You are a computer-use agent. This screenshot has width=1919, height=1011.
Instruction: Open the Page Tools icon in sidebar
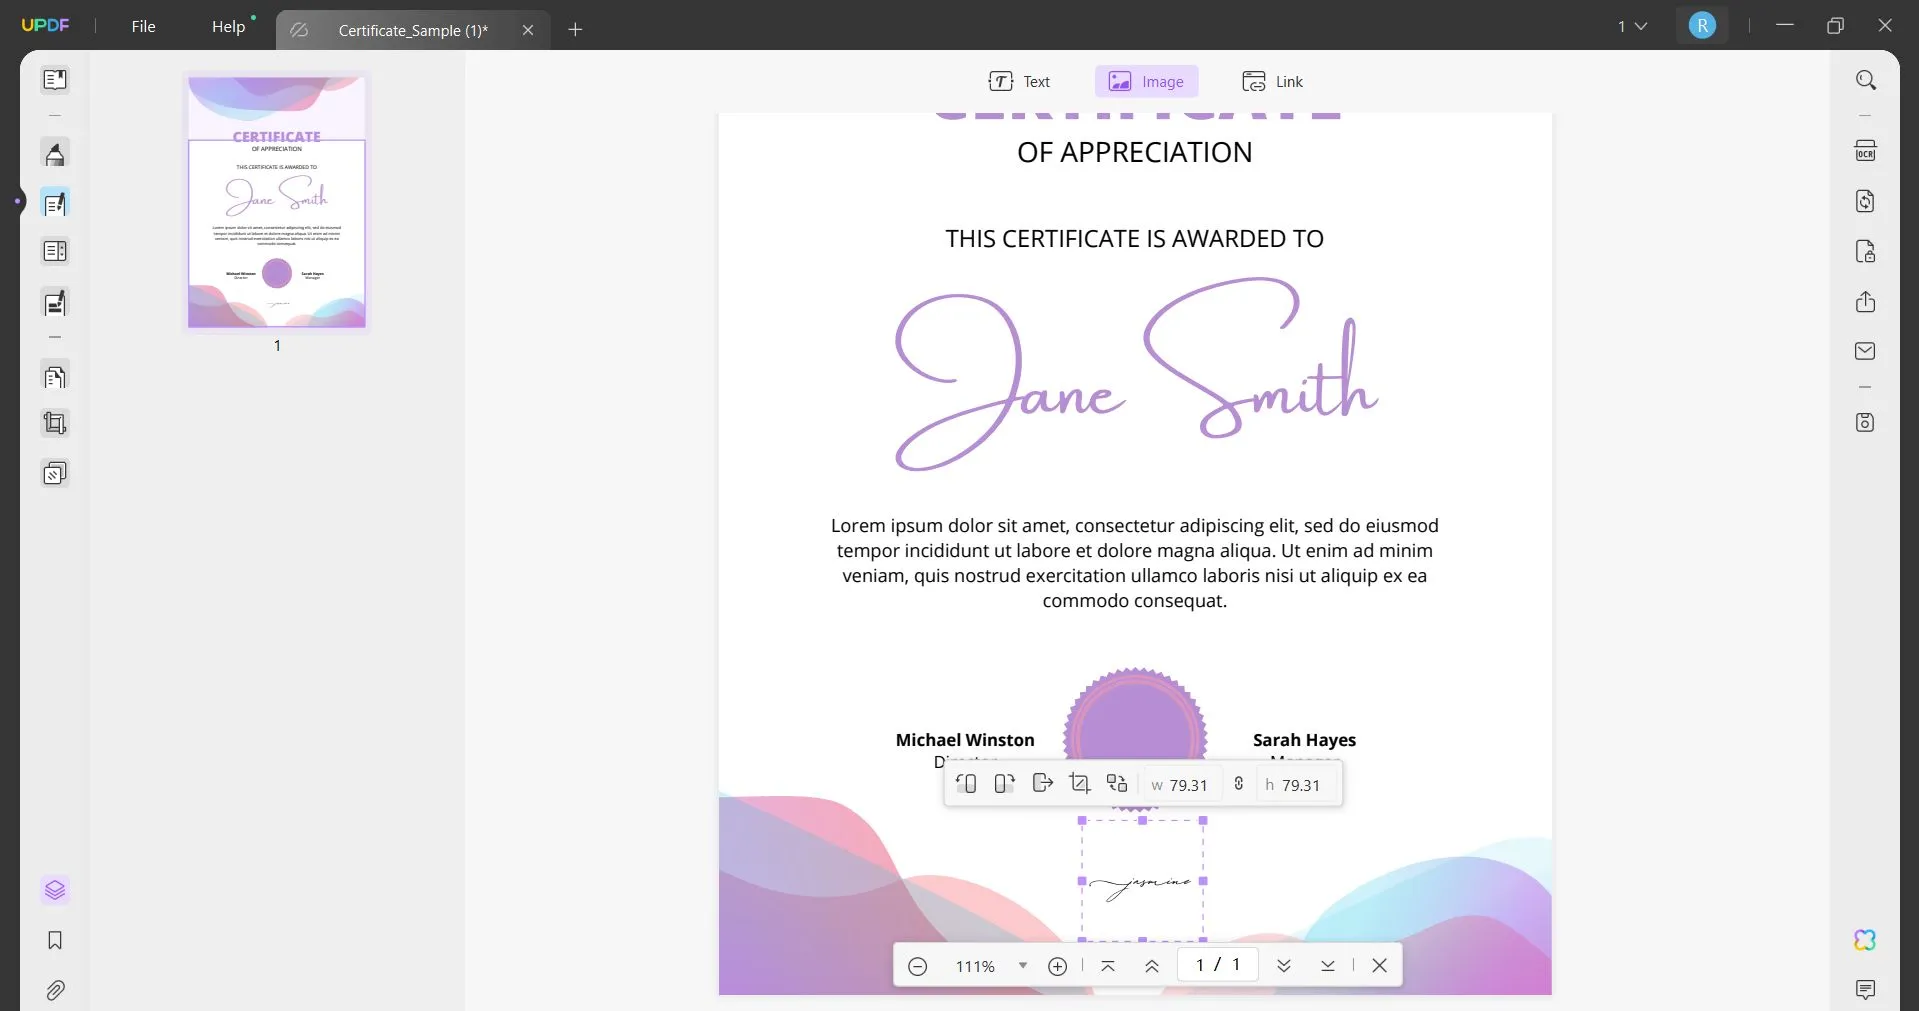pyautogui.click(x=55, y=377)
